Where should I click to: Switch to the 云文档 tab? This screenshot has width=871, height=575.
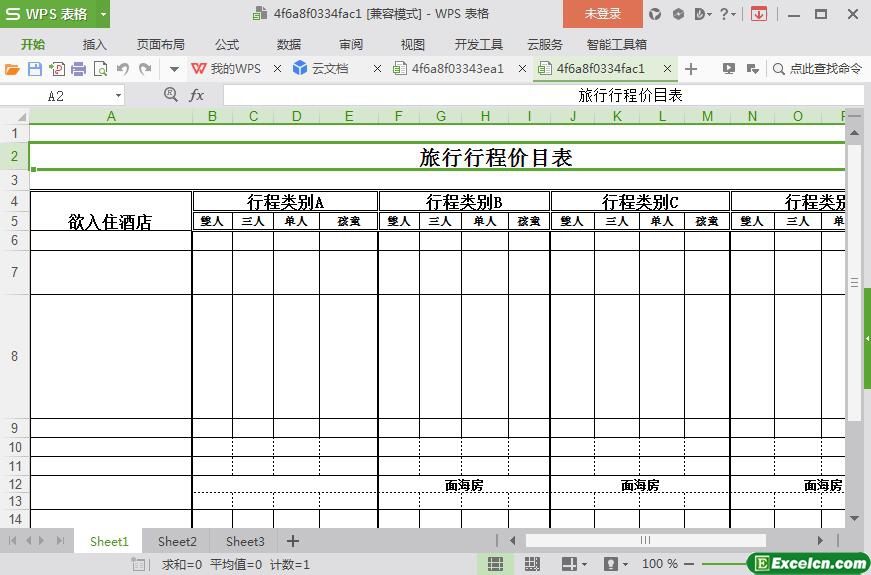[321, 69]
